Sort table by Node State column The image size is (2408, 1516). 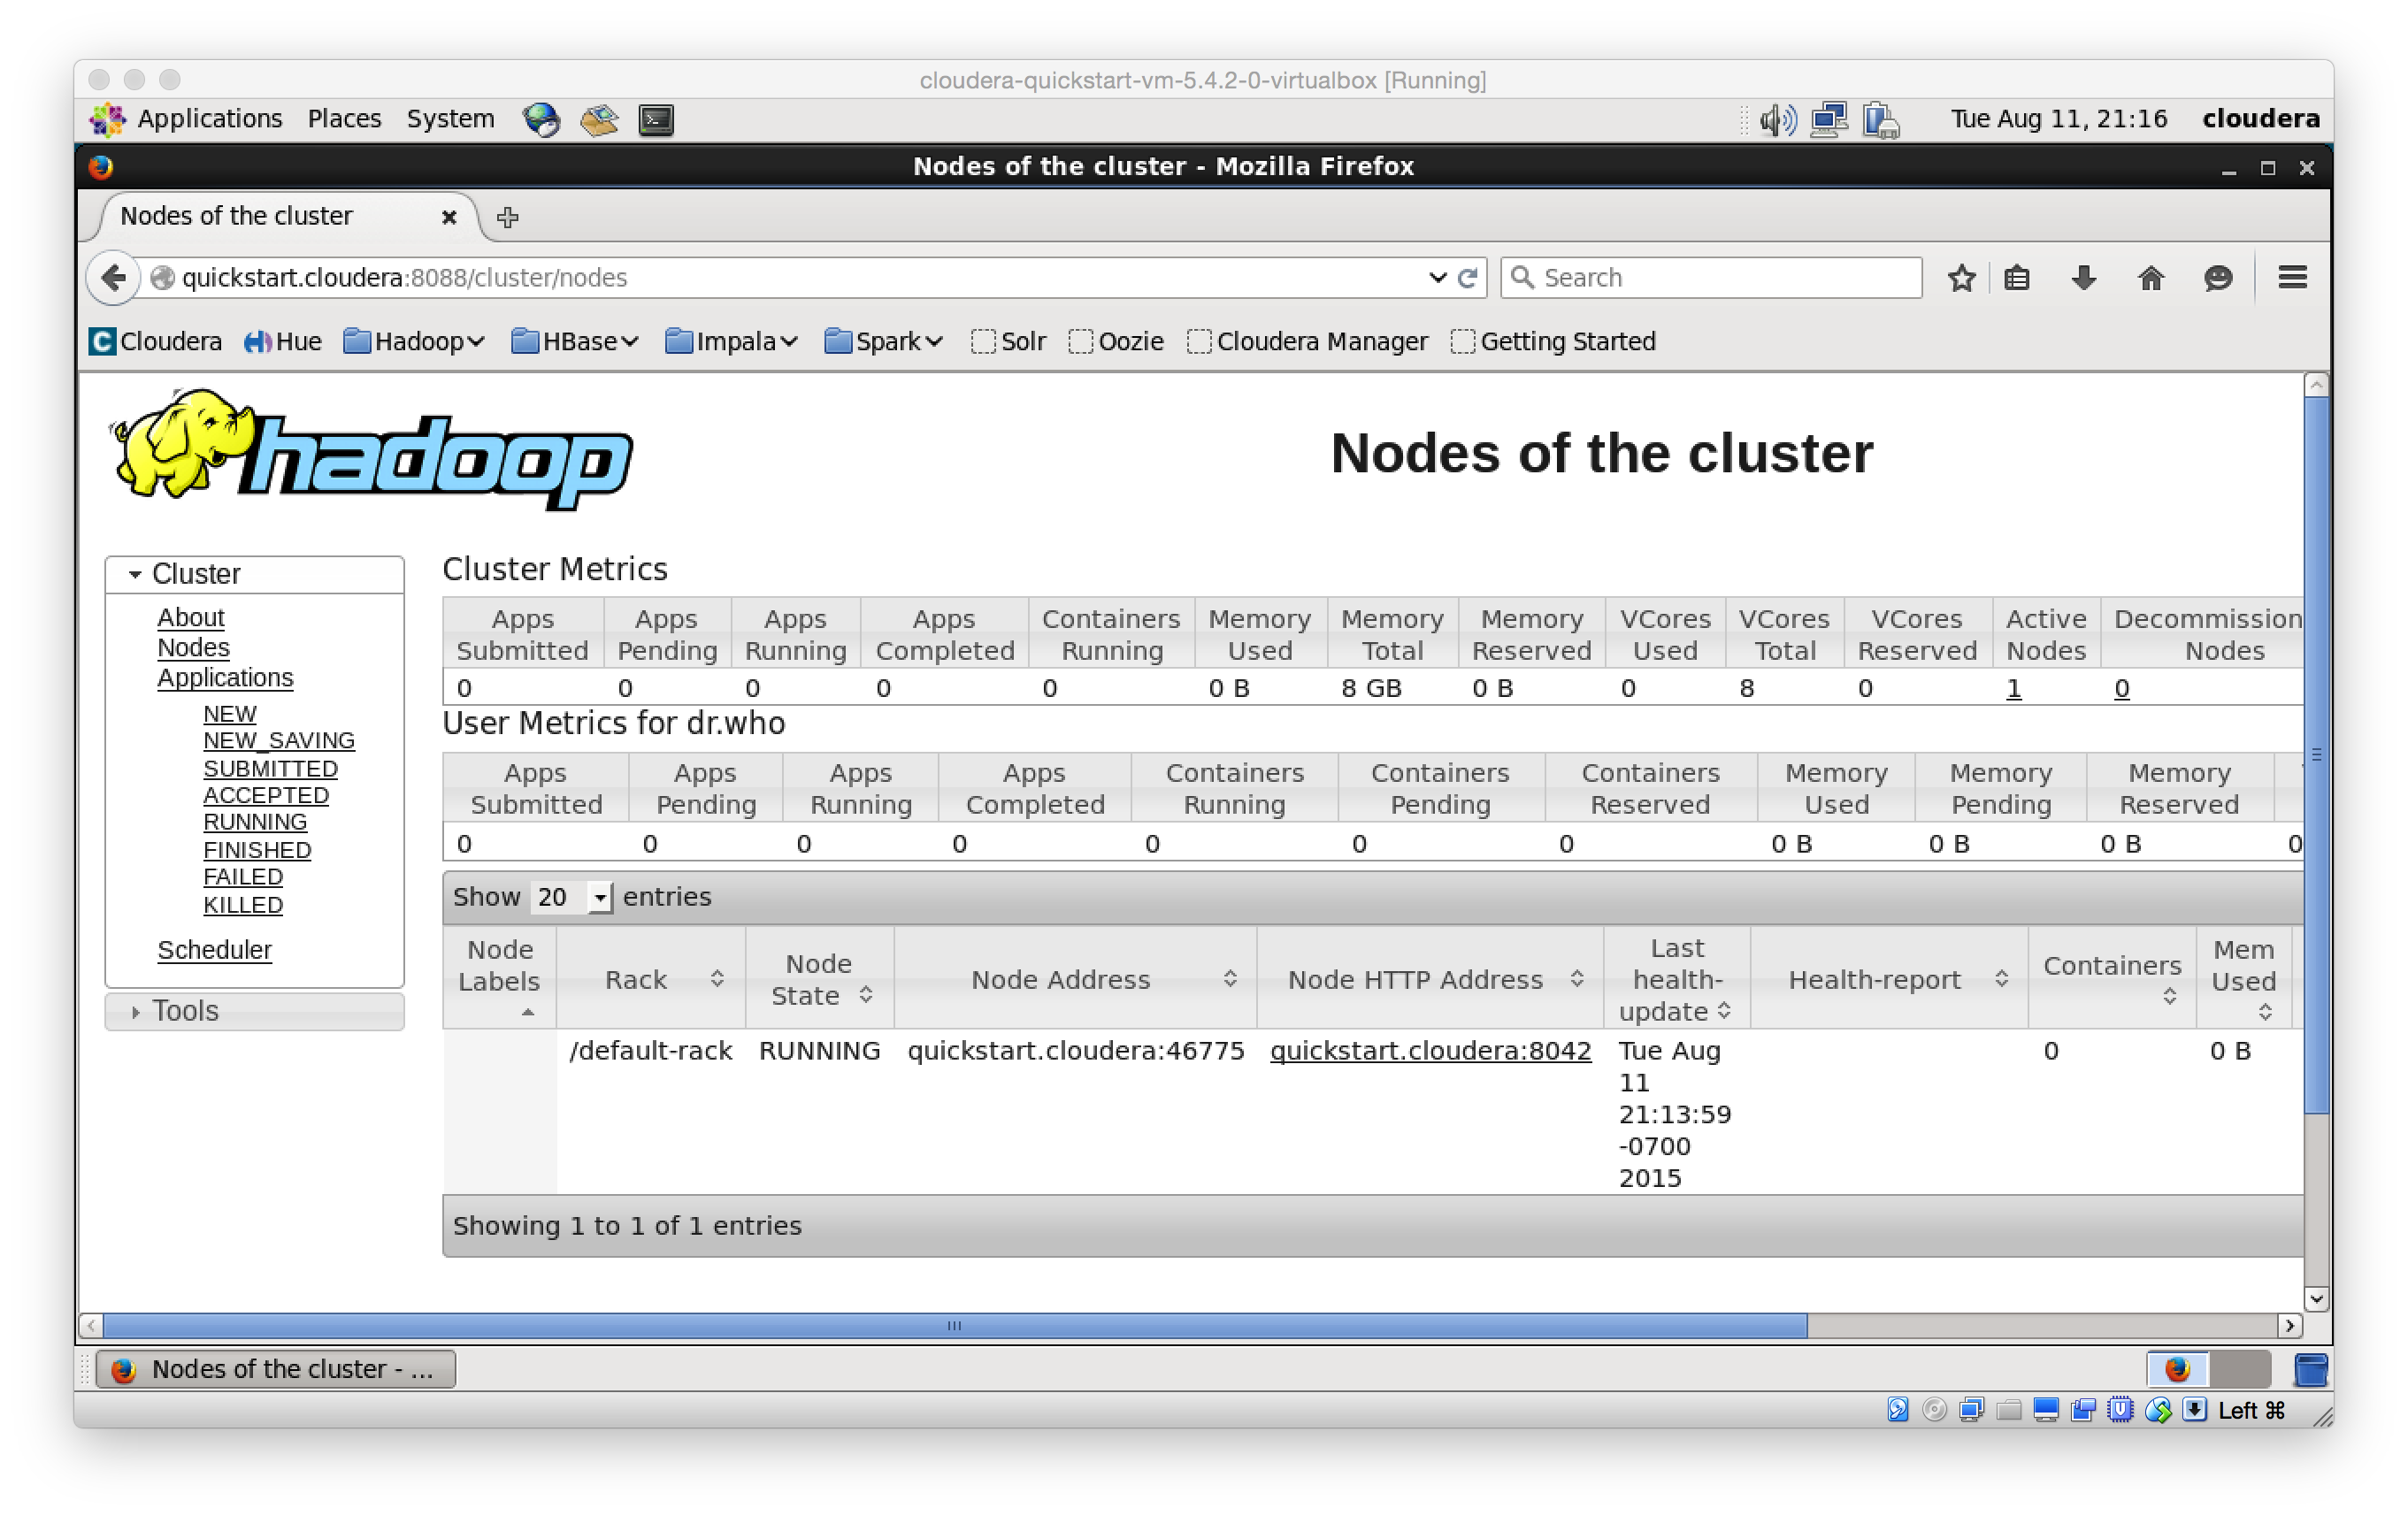click(819, 979)
